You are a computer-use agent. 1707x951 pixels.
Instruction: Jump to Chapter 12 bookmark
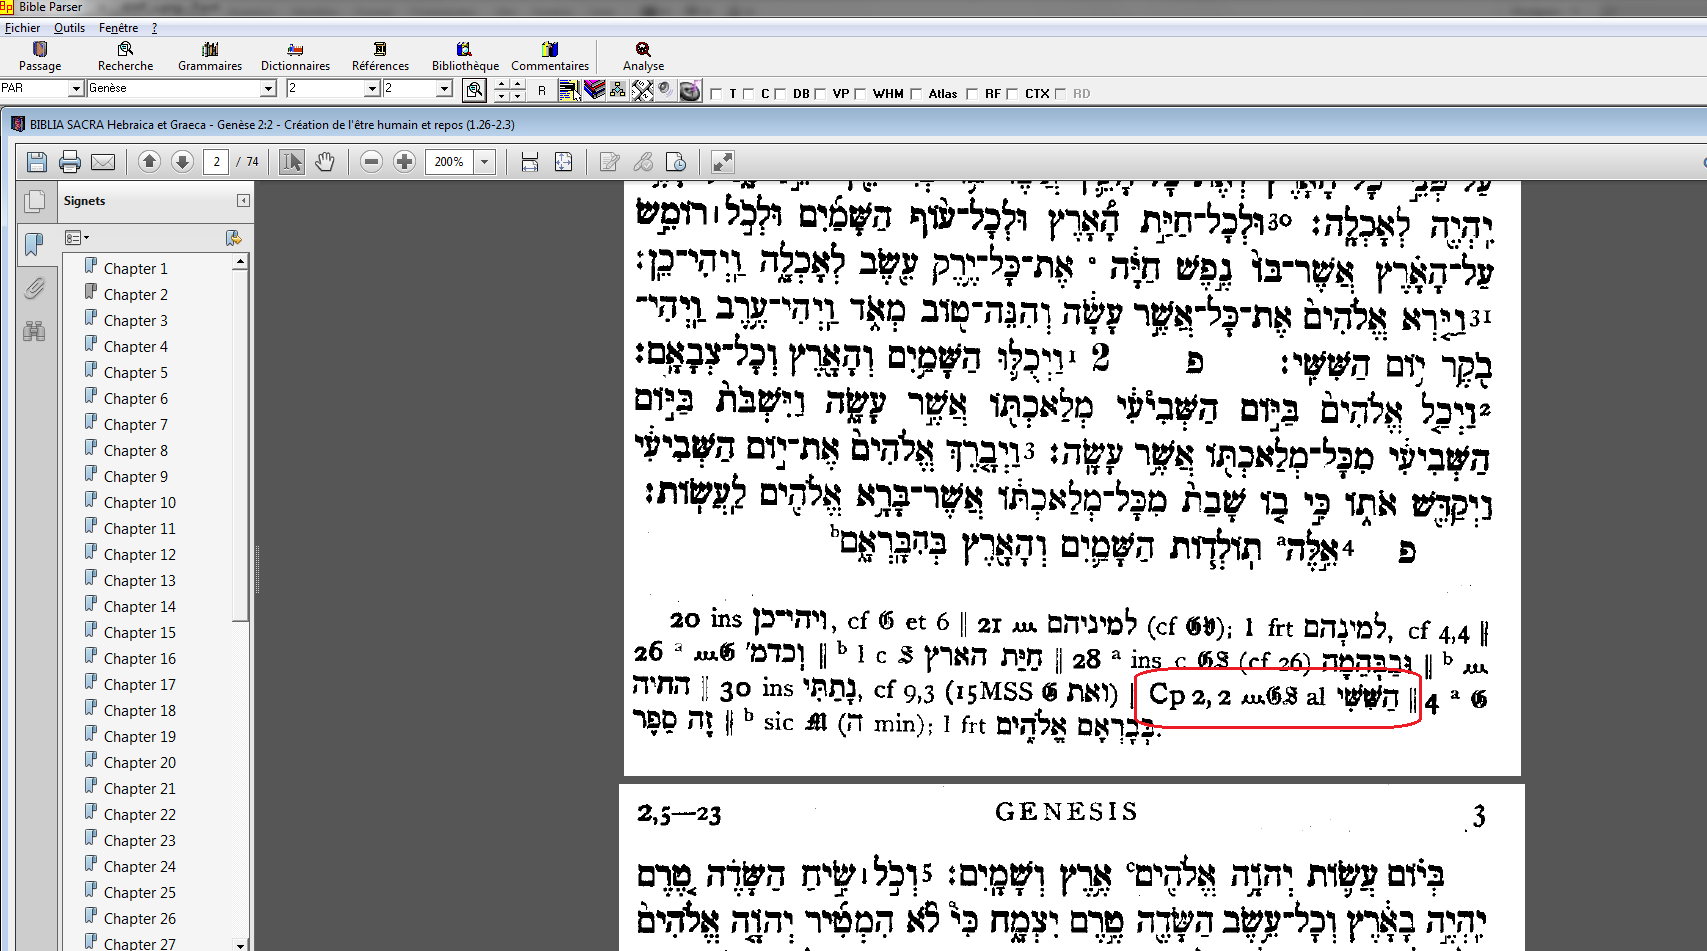139,554
